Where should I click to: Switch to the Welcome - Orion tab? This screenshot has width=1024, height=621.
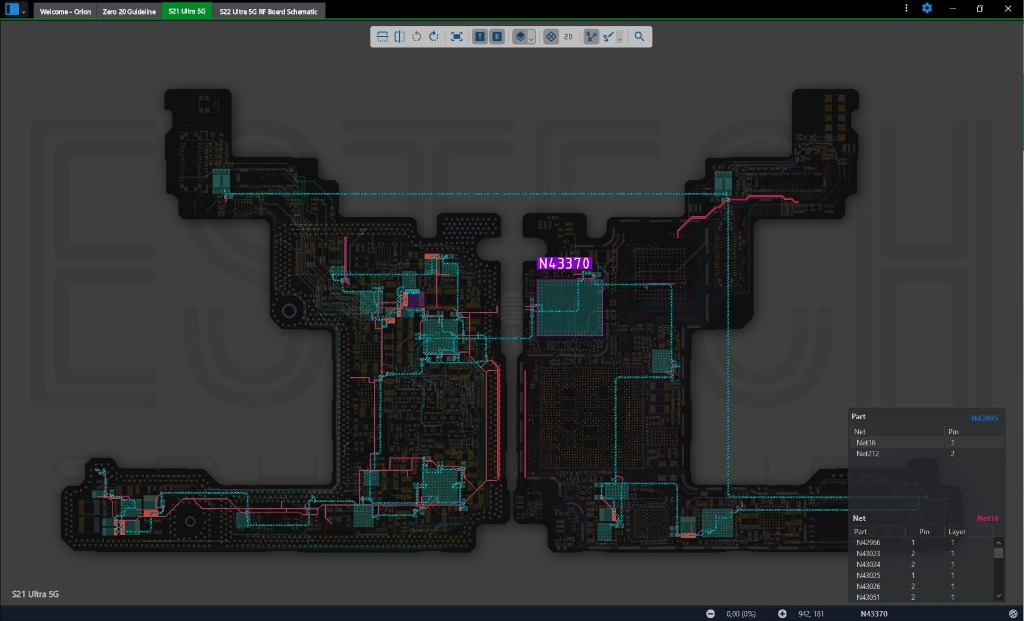click(x=65, y=11)
